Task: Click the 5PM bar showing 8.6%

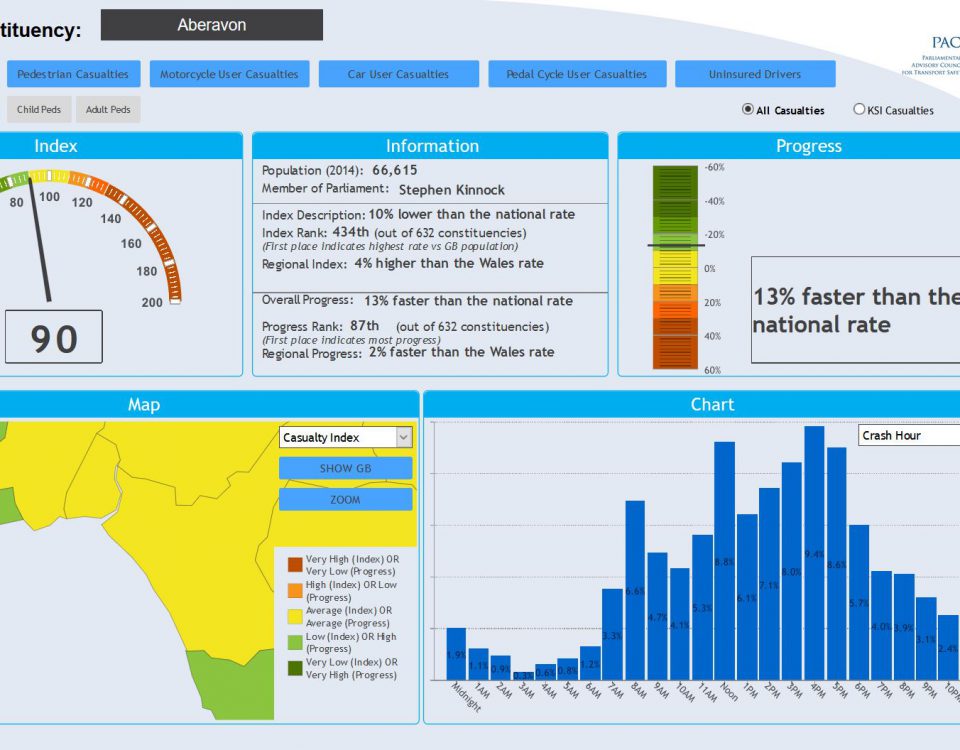Action: pyautogui.click(x=837, y=563)
